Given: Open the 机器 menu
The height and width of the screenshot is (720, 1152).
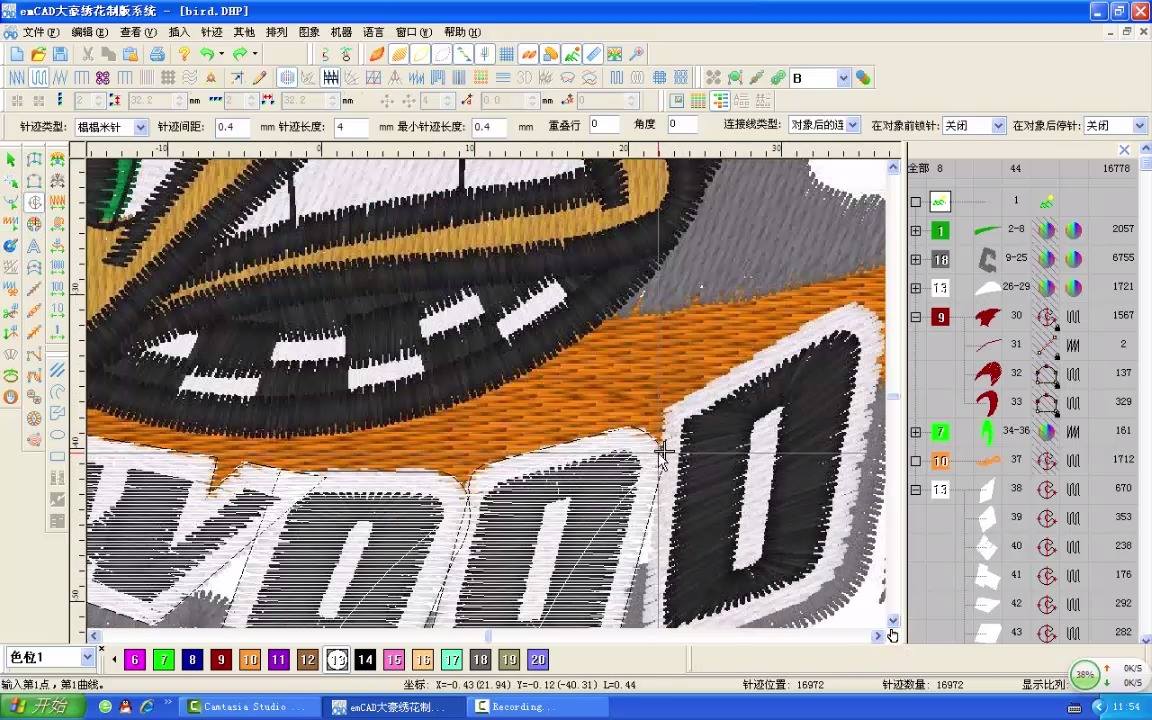Looking at the screenshot, I should 341,32.
